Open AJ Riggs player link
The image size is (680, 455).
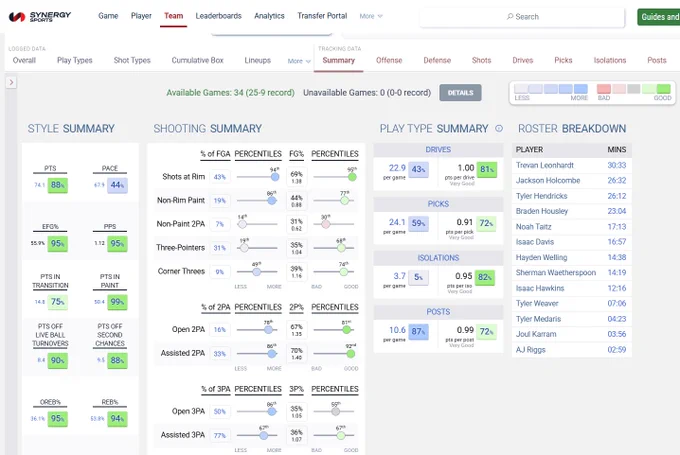point(530,350)
